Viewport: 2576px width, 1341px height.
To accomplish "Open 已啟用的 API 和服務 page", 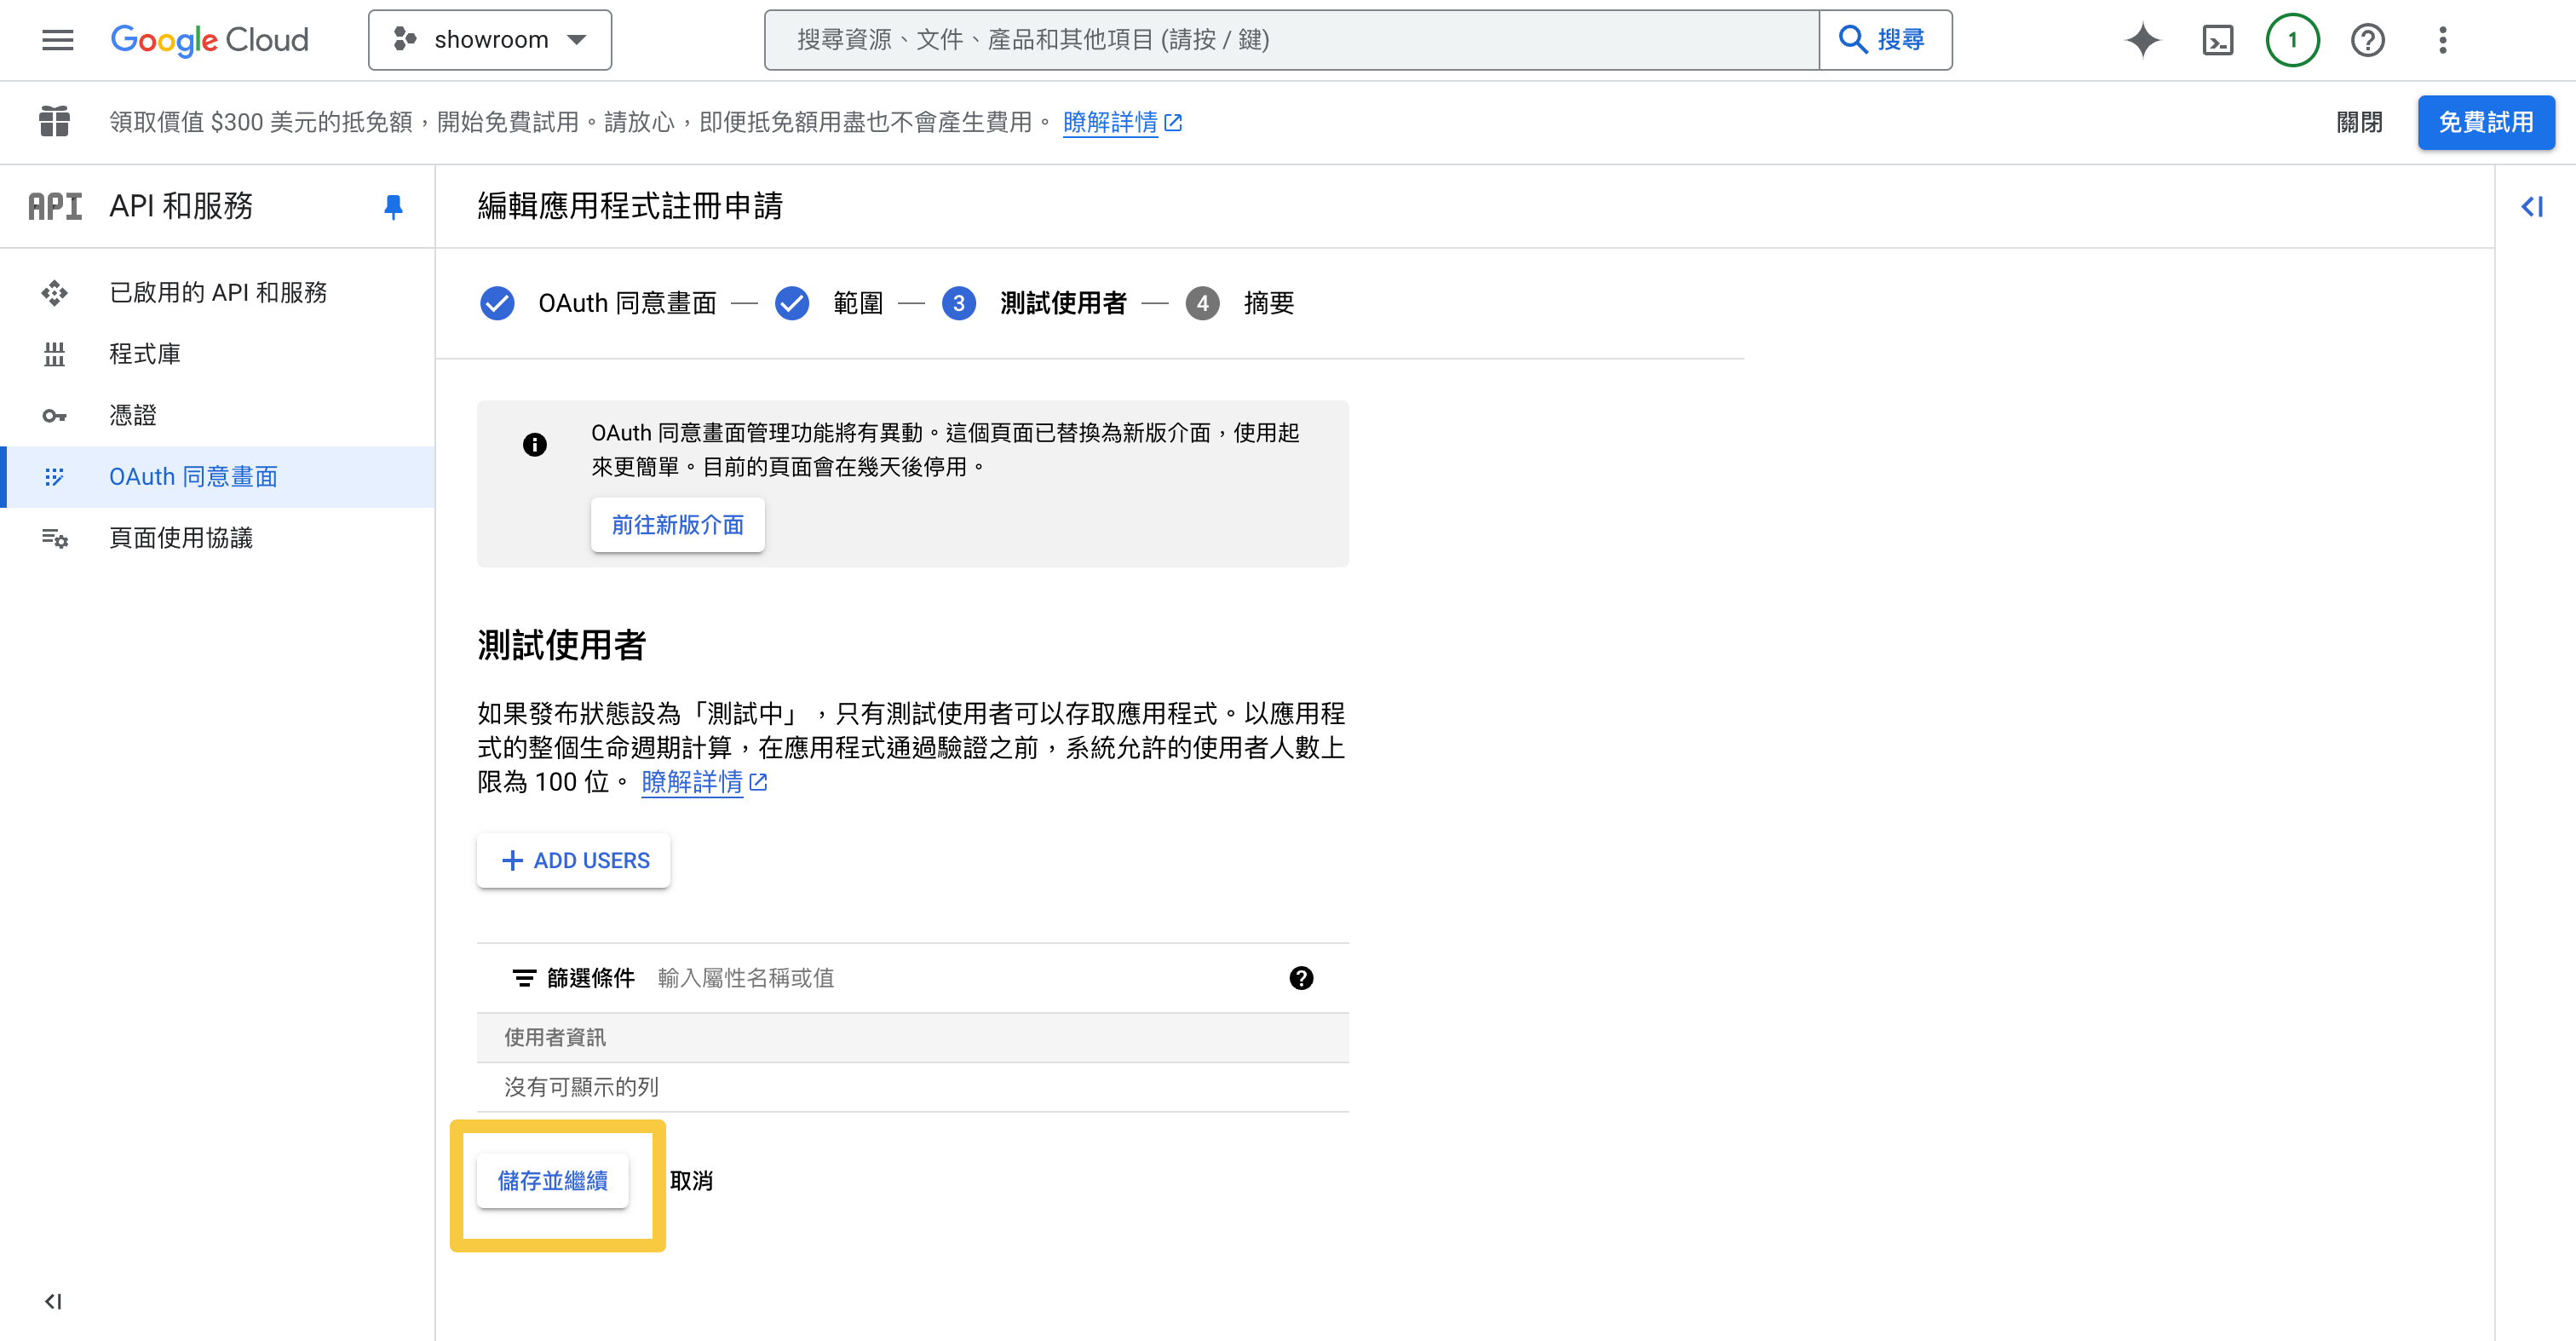I will click(218, 292).
